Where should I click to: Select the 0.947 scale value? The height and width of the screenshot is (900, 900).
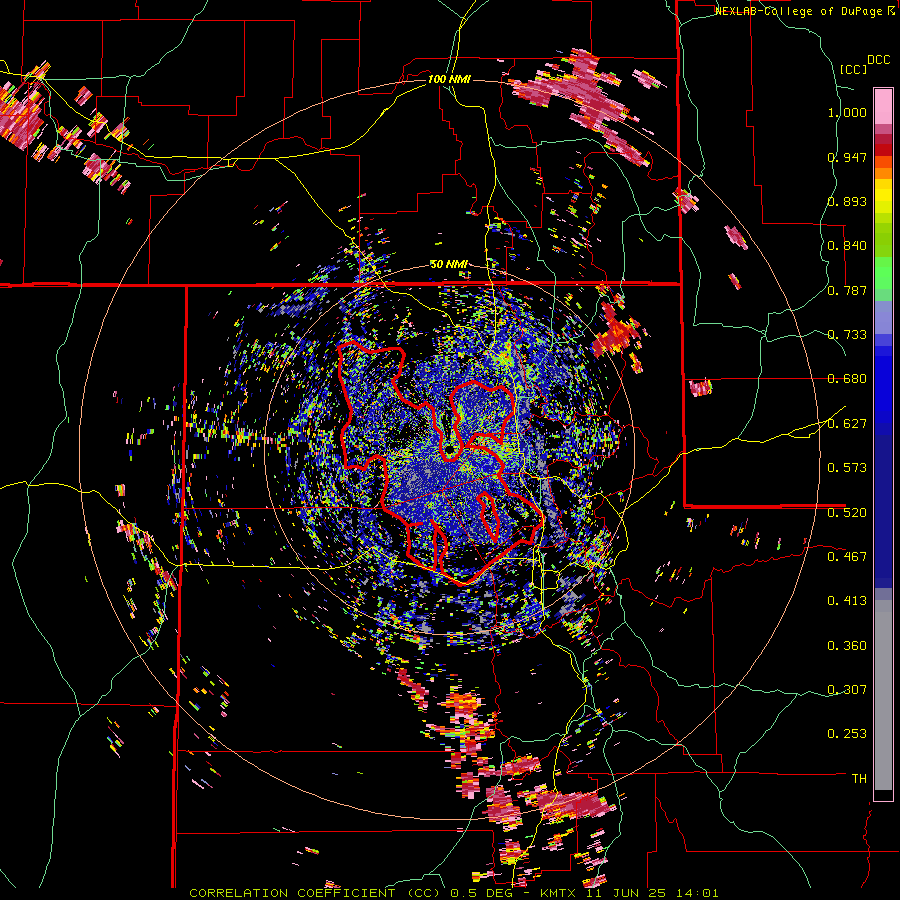(x=847, y=157)
